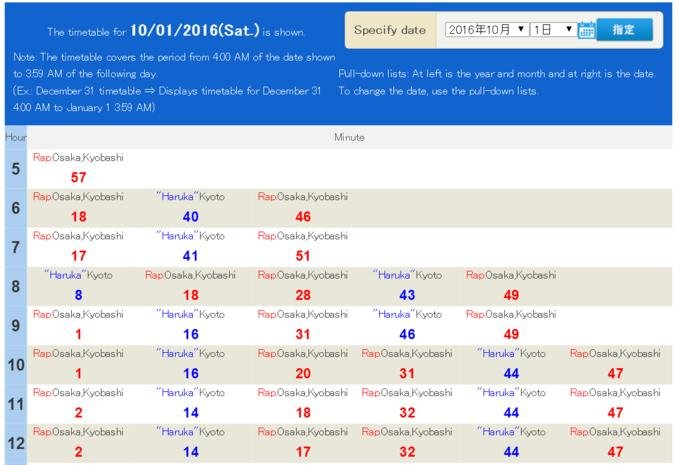Viewport: 680px width, 465px height.
Task: Click the 12:44 Haruka Kyoto departure
Action: pyautogui.click(x=511, y=451)
